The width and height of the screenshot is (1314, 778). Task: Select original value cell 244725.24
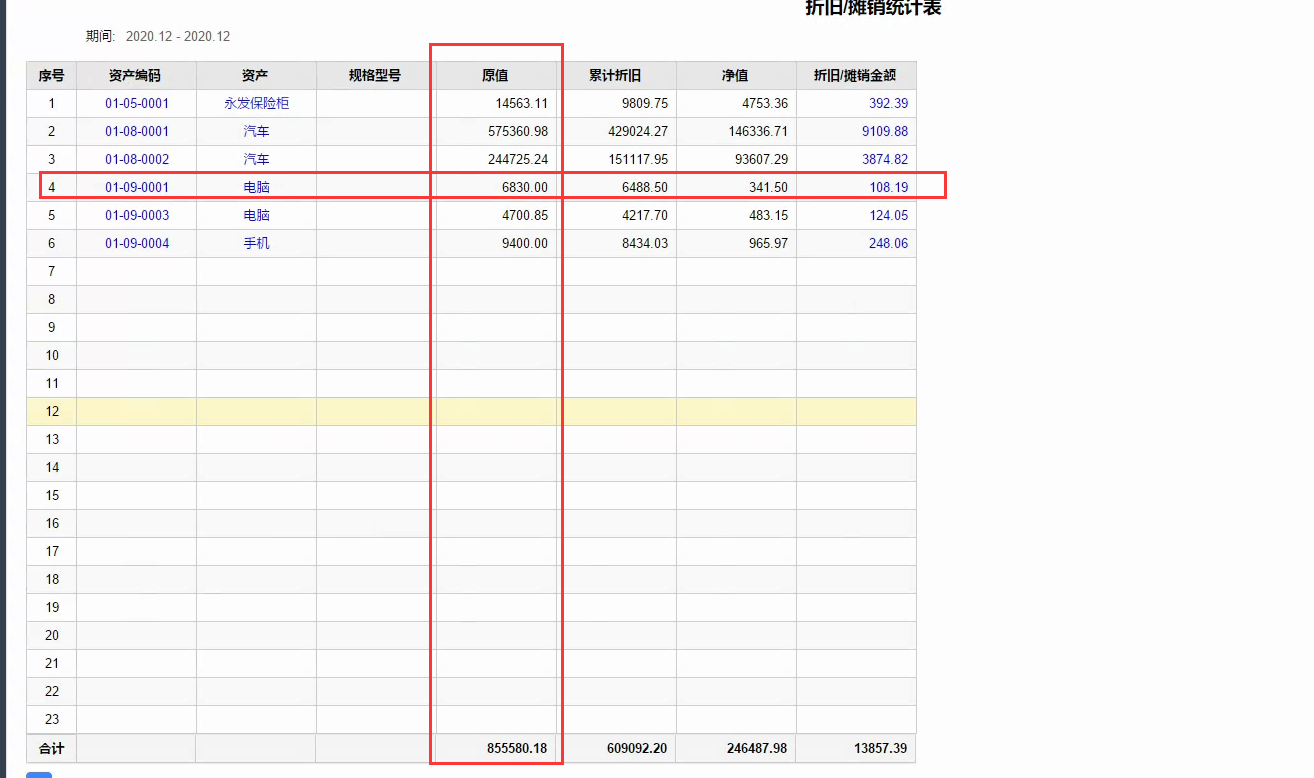pos(496,159)
